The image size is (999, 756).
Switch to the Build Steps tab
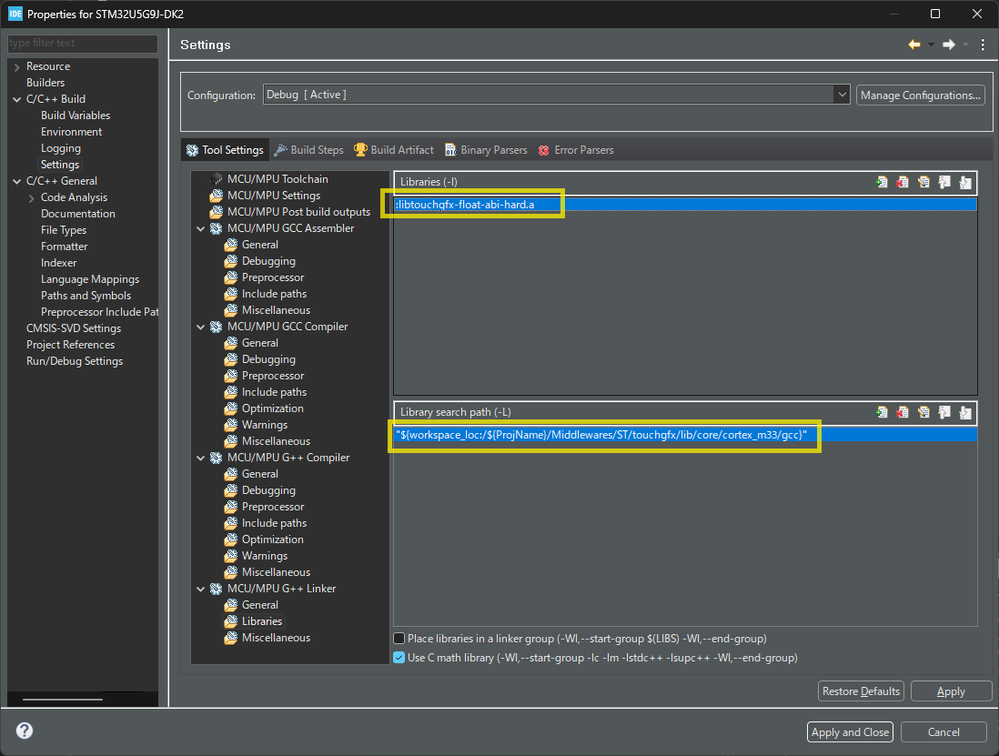tap(309, 150)
